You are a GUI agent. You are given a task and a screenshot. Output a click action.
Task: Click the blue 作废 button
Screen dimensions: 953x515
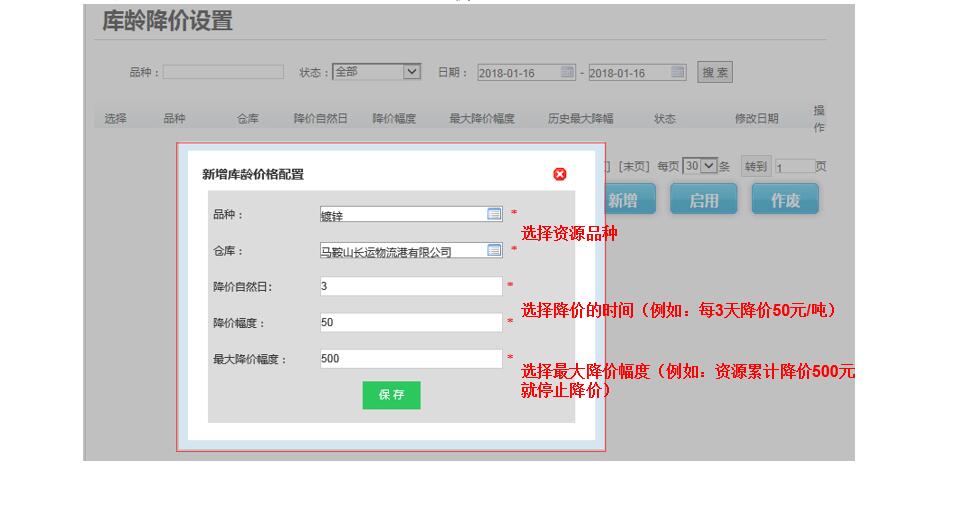(785, 200)
